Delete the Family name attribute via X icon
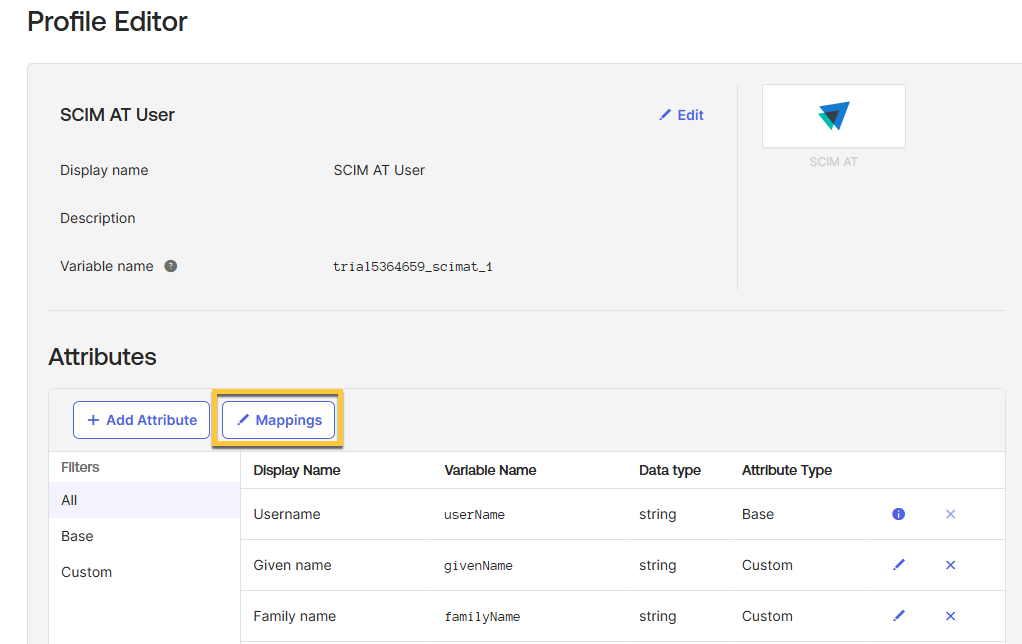1022x644 pixels. click(950, 615)
